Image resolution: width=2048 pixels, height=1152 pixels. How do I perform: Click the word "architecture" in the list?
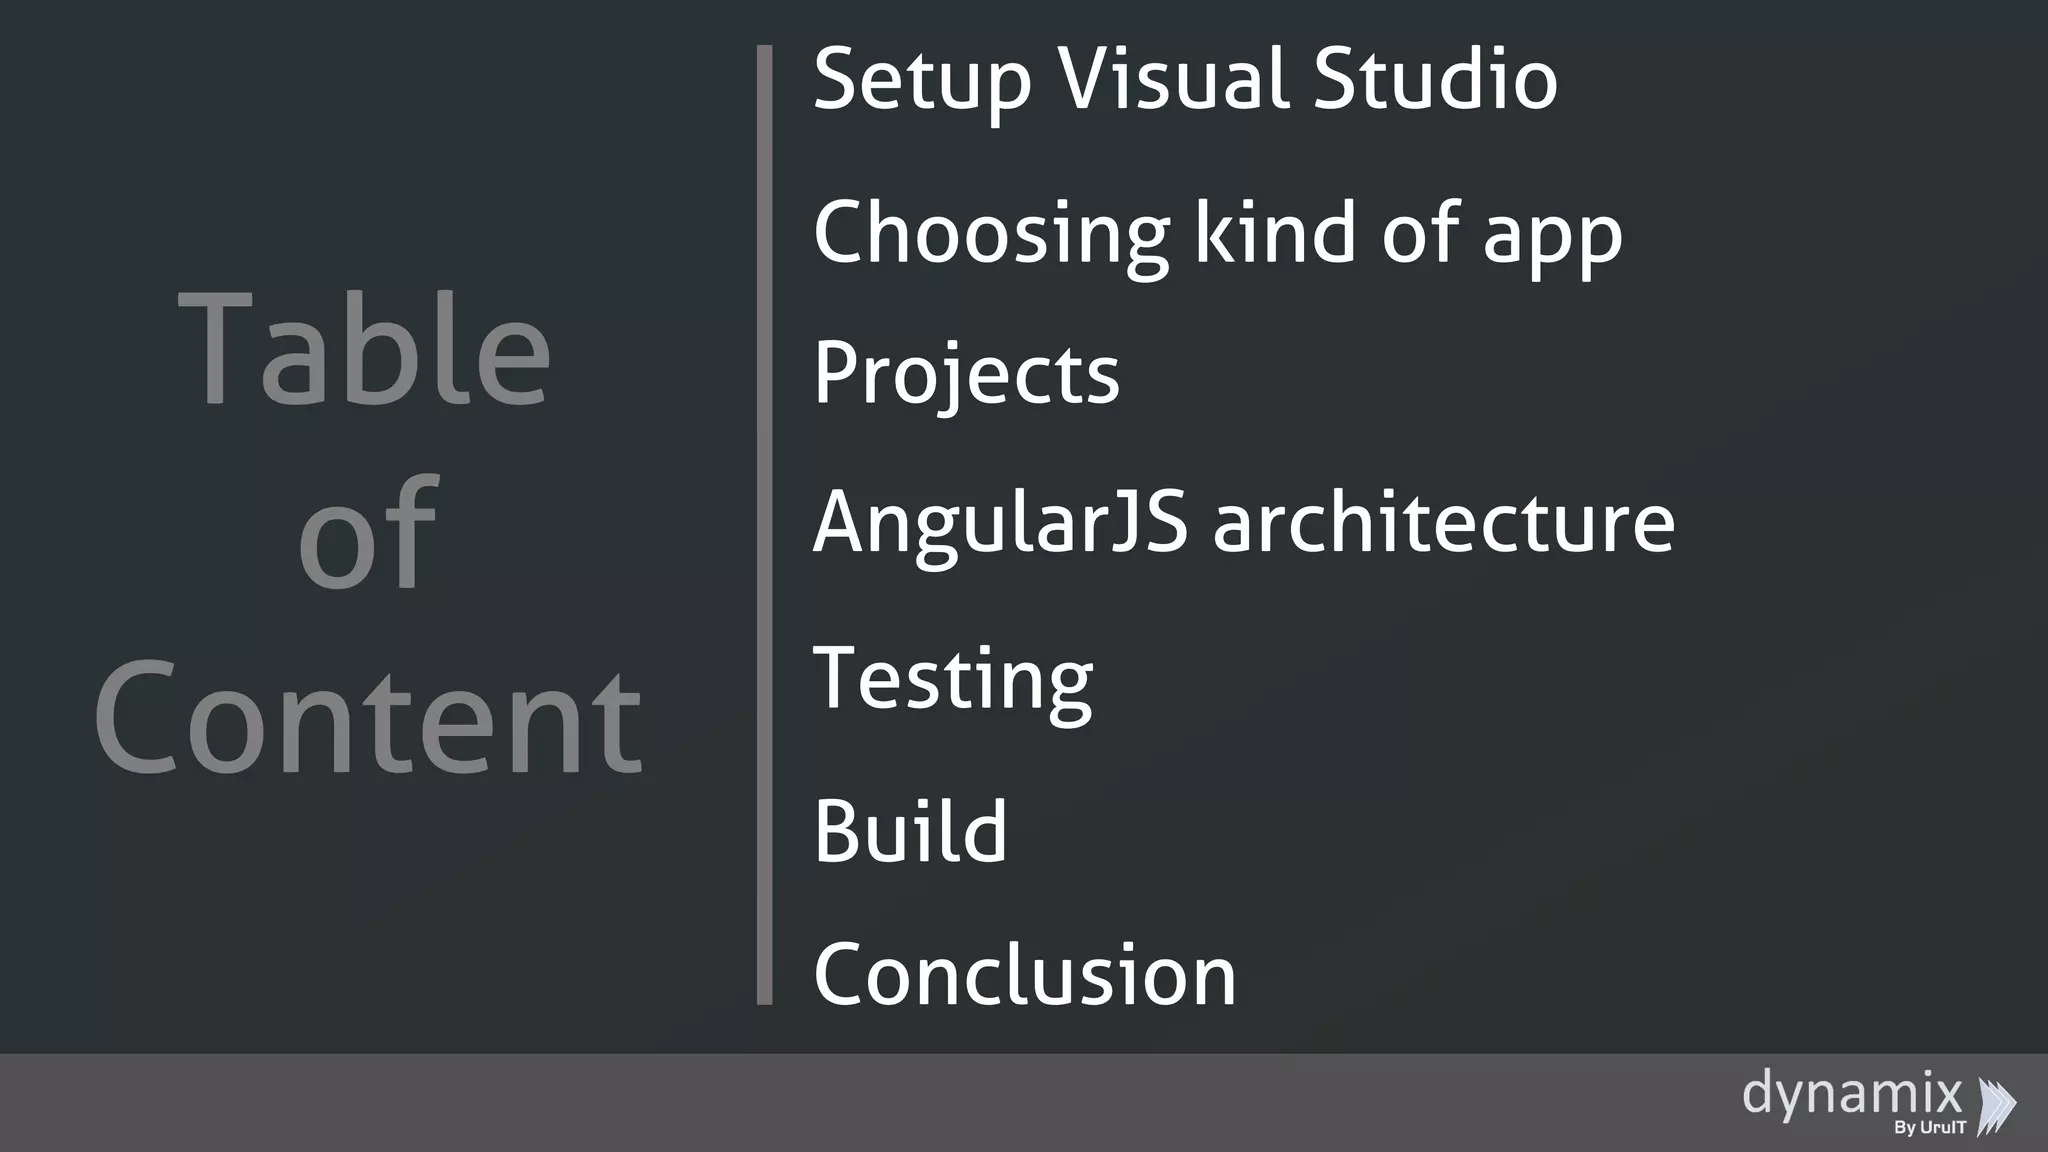click(1443, 522)
